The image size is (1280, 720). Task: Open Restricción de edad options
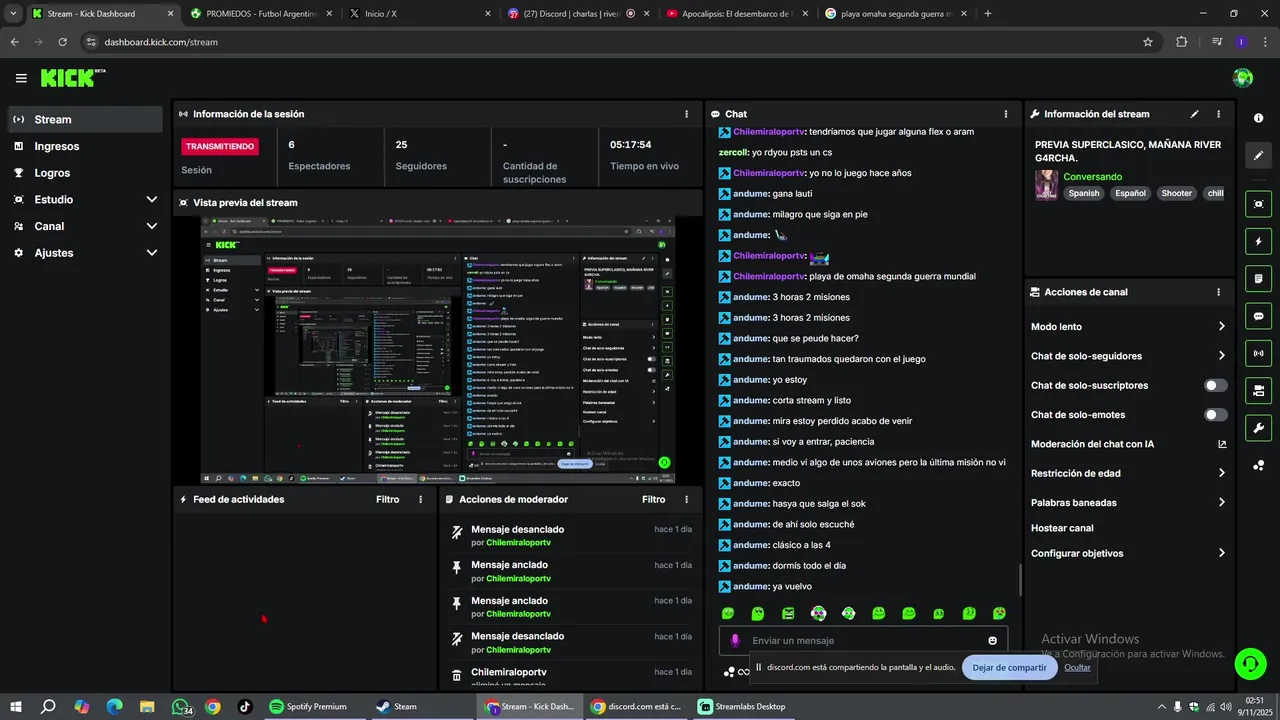click(1128, 473)
